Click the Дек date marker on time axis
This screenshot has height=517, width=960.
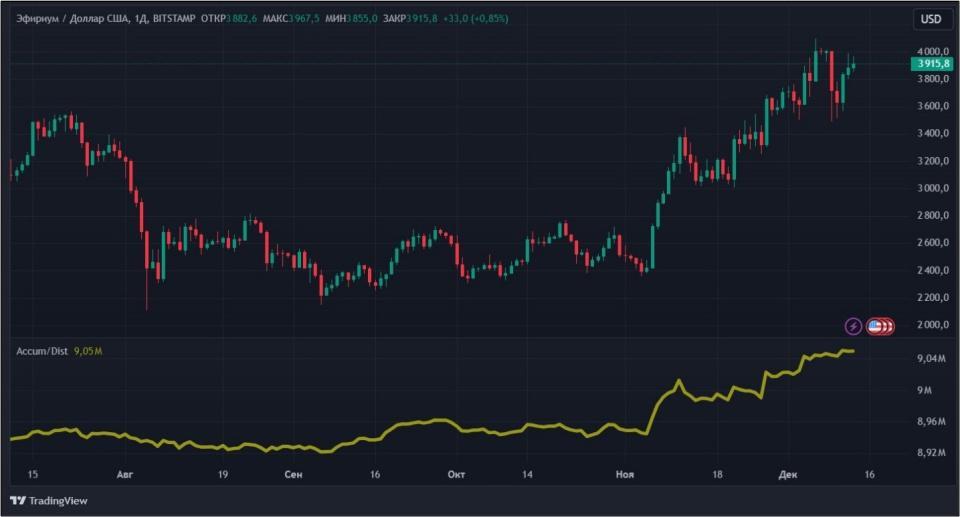coord(788,474)
